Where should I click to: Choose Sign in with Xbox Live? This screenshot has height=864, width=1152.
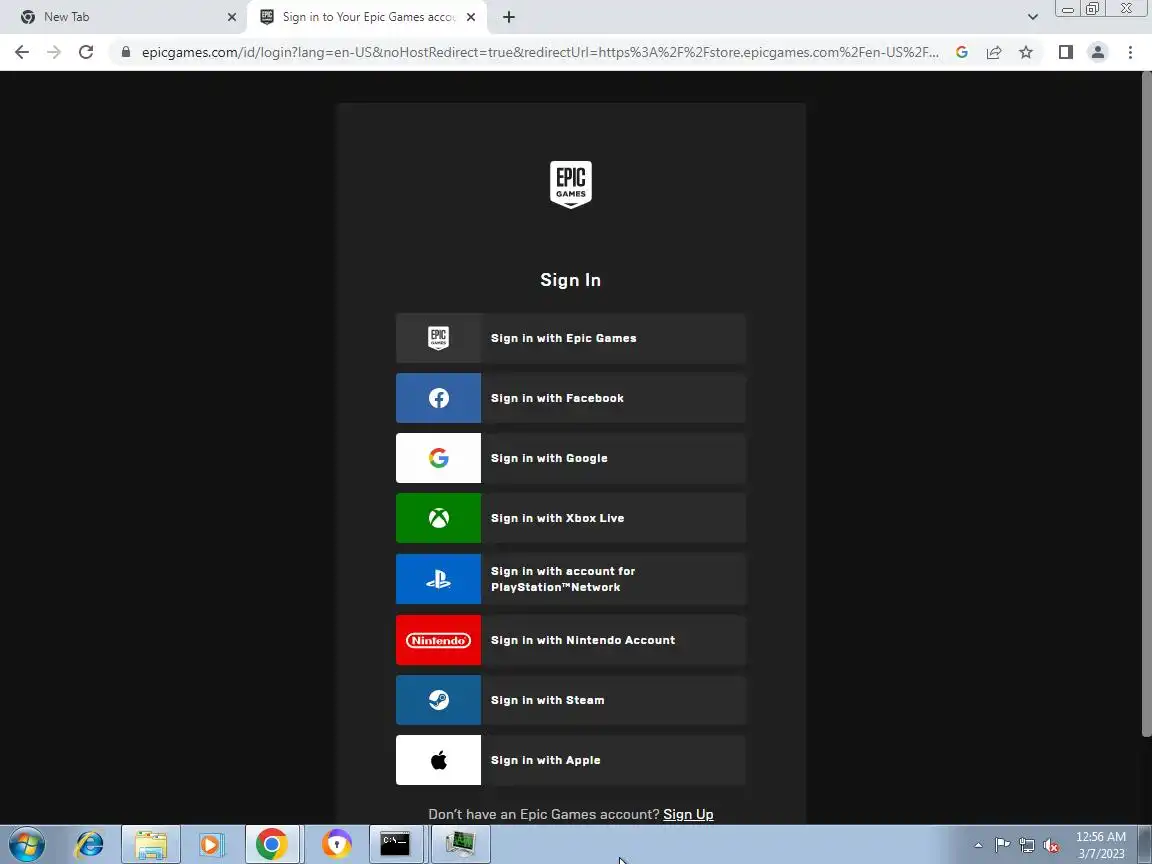tap(571, 518)
